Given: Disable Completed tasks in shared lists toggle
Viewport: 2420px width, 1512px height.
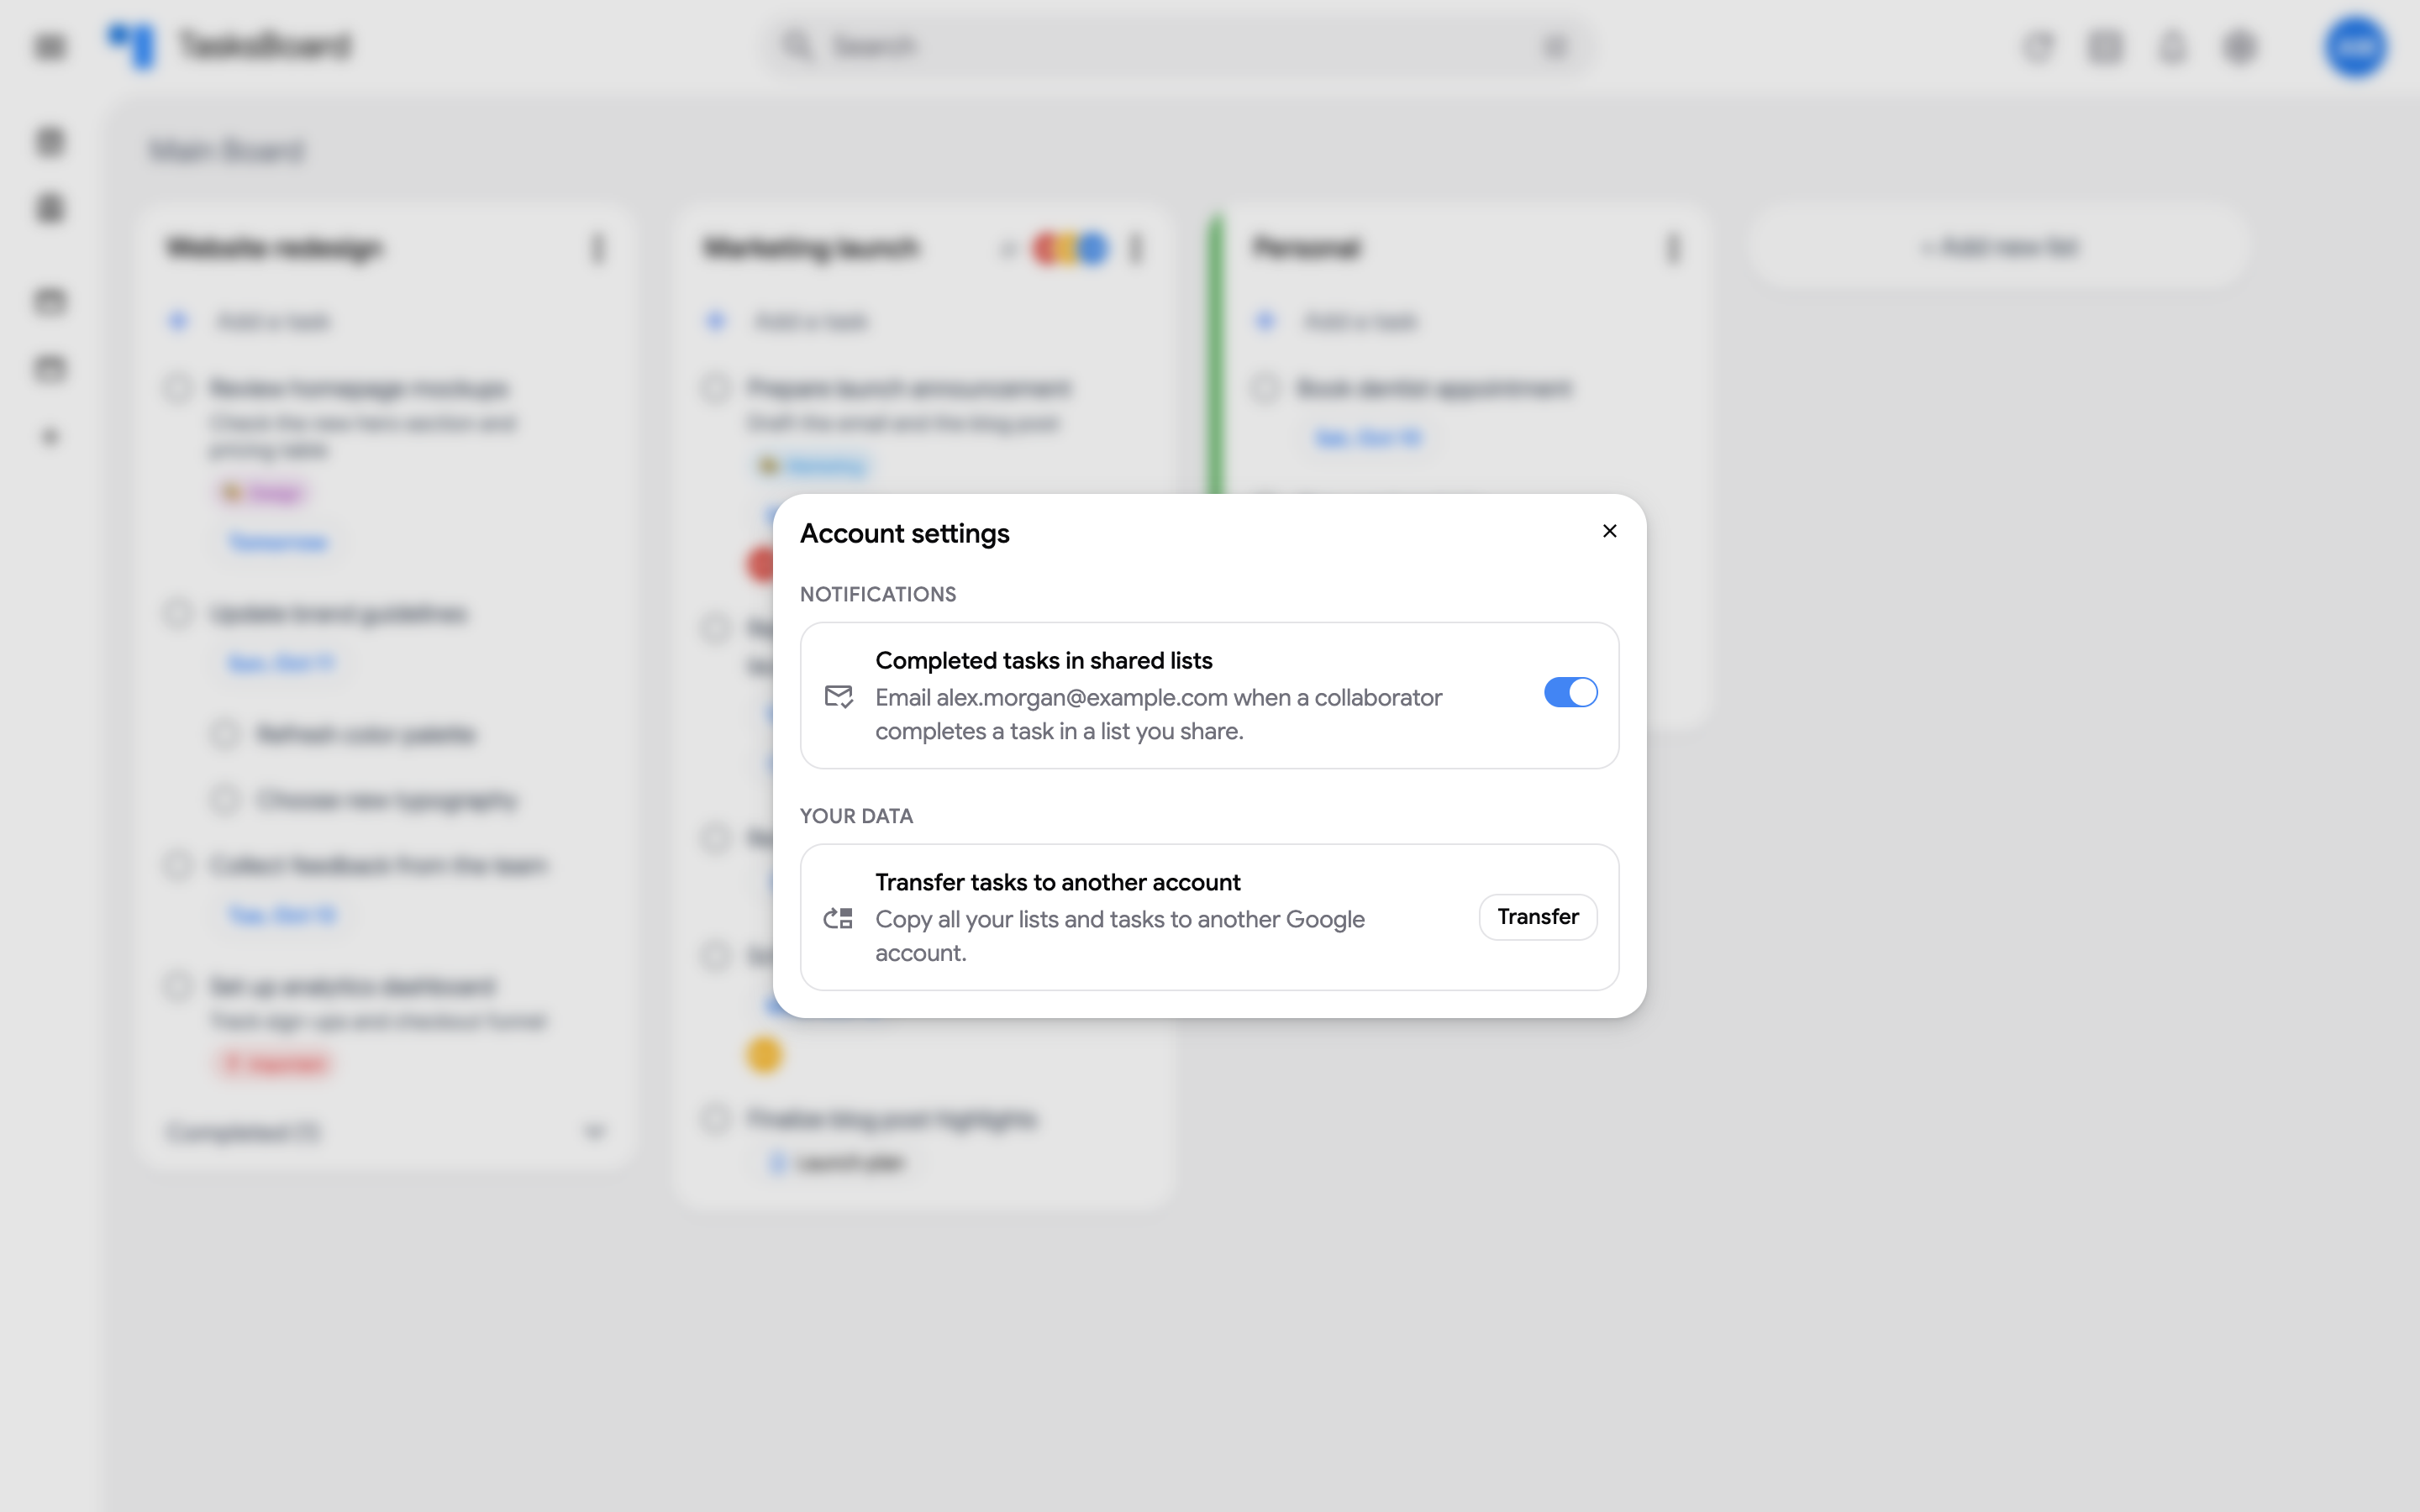Looking at the screenshot, I should [x=1570, y=692].
